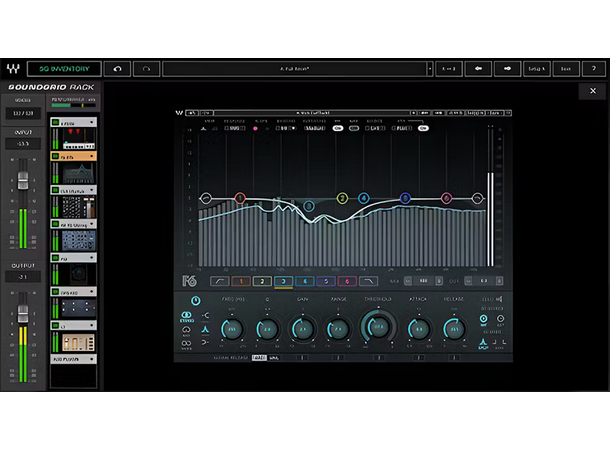Open the menu arrow on the slot above the beige limiter thumbnail

coord(92,326)
